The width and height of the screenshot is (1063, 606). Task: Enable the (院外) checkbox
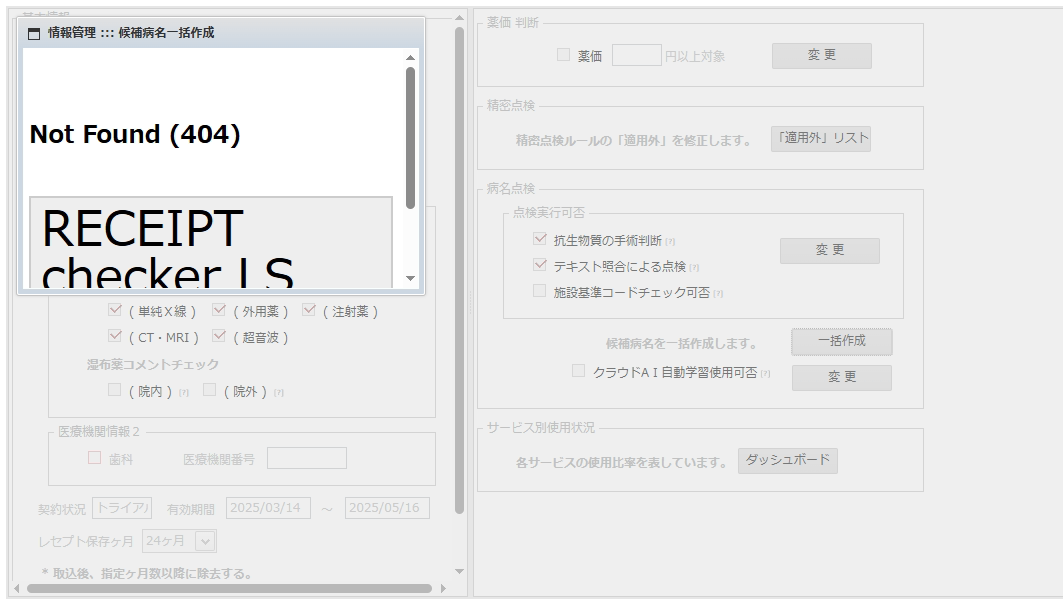coord(209,390)
